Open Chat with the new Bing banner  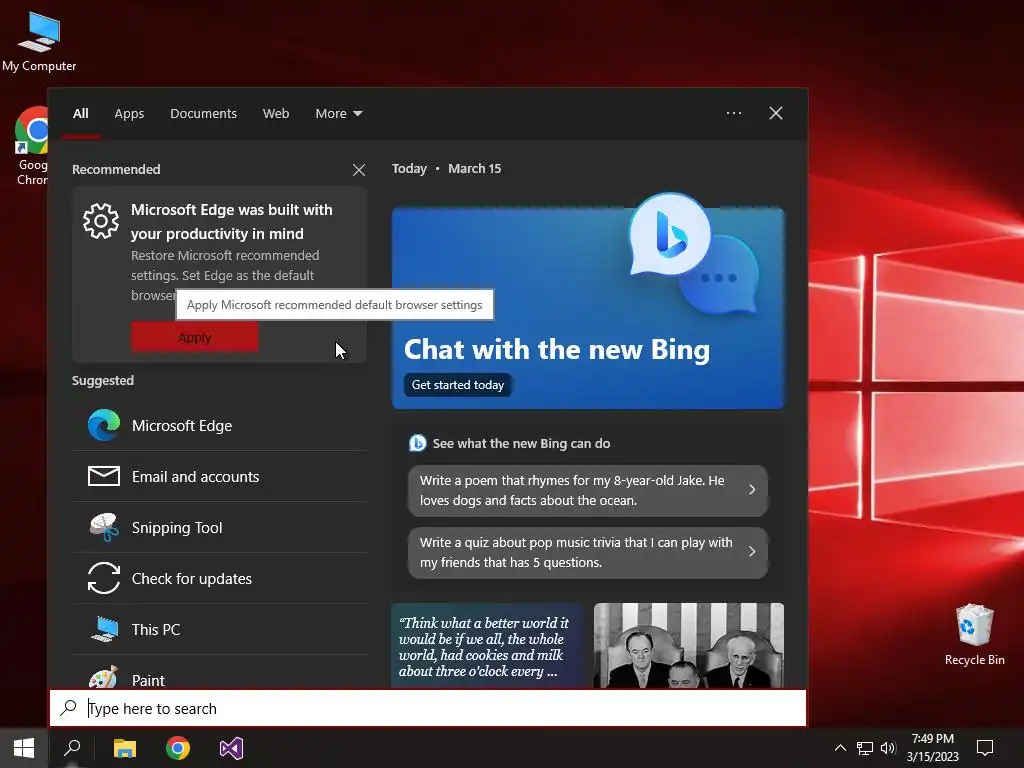588,307
